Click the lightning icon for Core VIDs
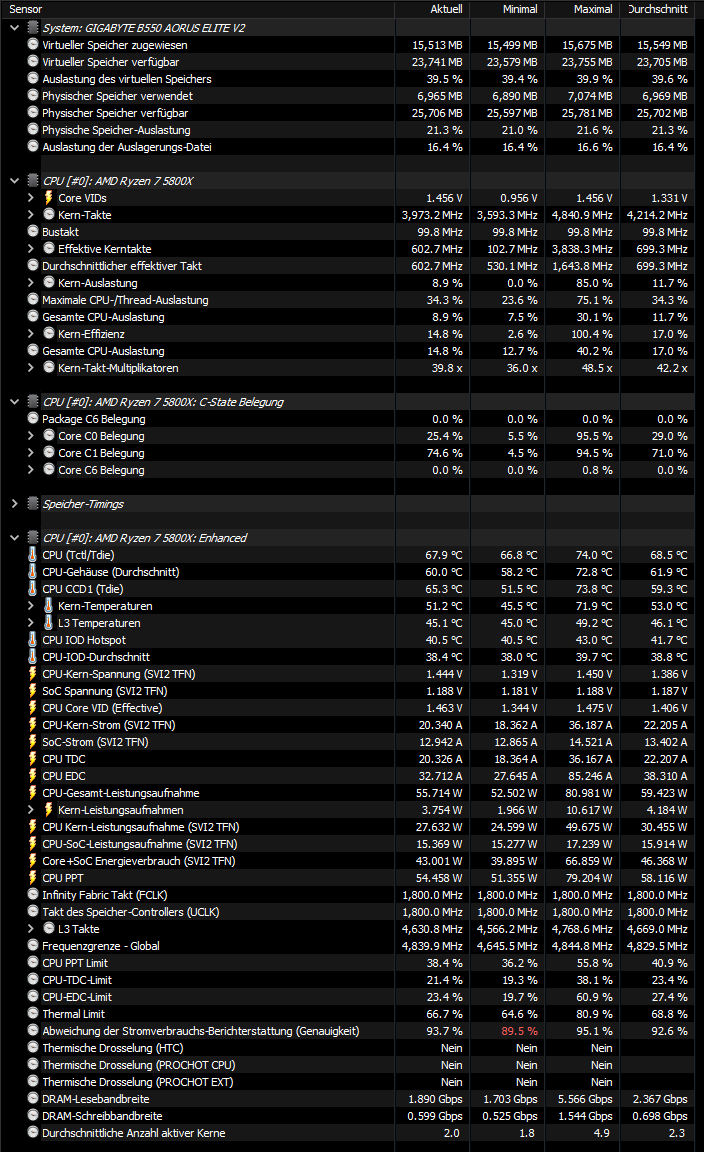This screenshot has height=1152, width=704. coord(49,198)
